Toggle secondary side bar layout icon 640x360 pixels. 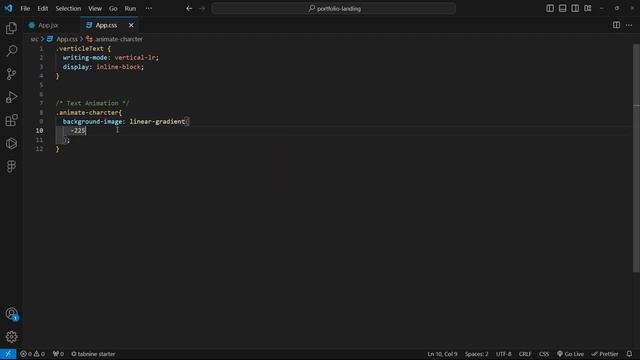[575, 8]
